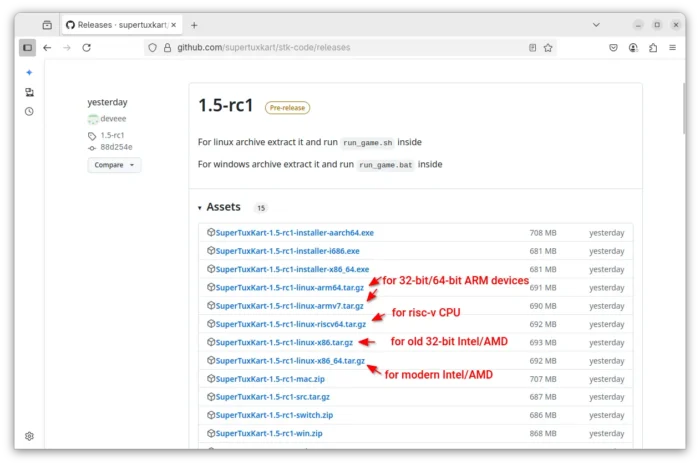Image resolution: width=700 pixels, height=465 pixels.
Task: Open the Firefox account icon
Action: tap(633, 47)
